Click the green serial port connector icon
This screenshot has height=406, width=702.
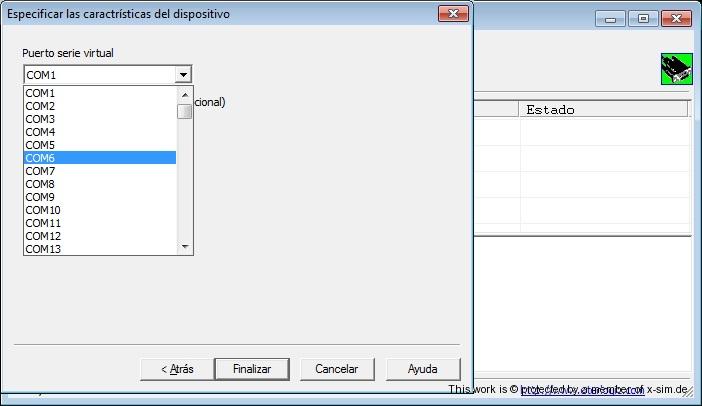(x=676, y=69)
